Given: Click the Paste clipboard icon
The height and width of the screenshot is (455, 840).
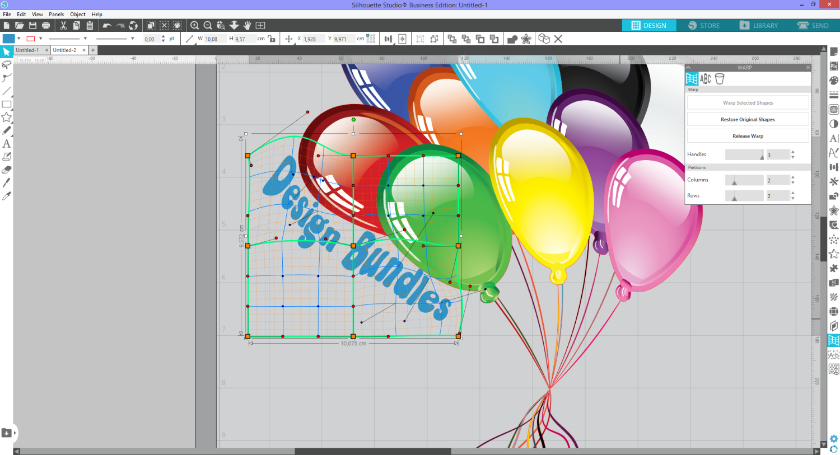Looking at the screenshot, I should click(89, 25).
